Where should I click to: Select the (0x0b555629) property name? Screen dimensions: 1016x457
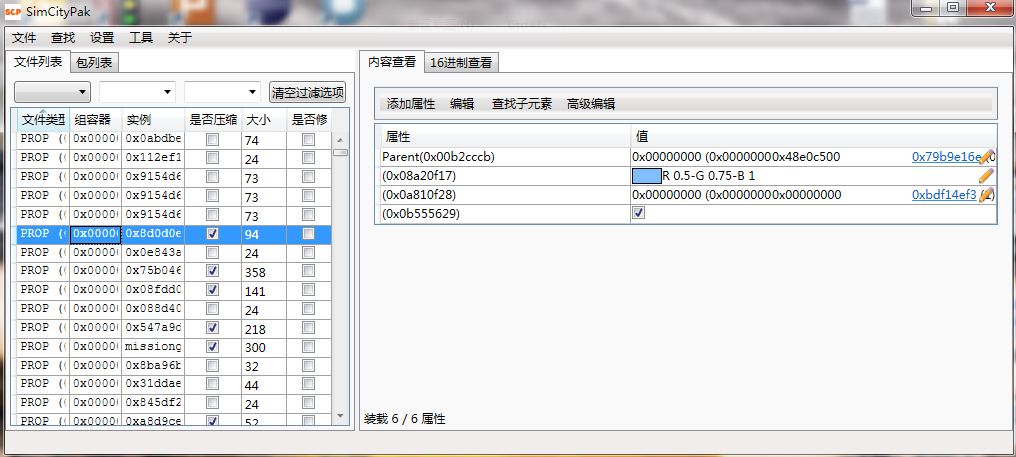click(x=421, y=213)
